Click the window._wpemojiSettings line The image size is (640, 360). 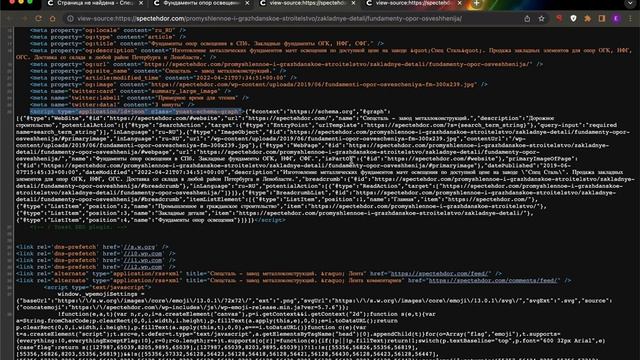pyautogui.click(x=101, y=294)
